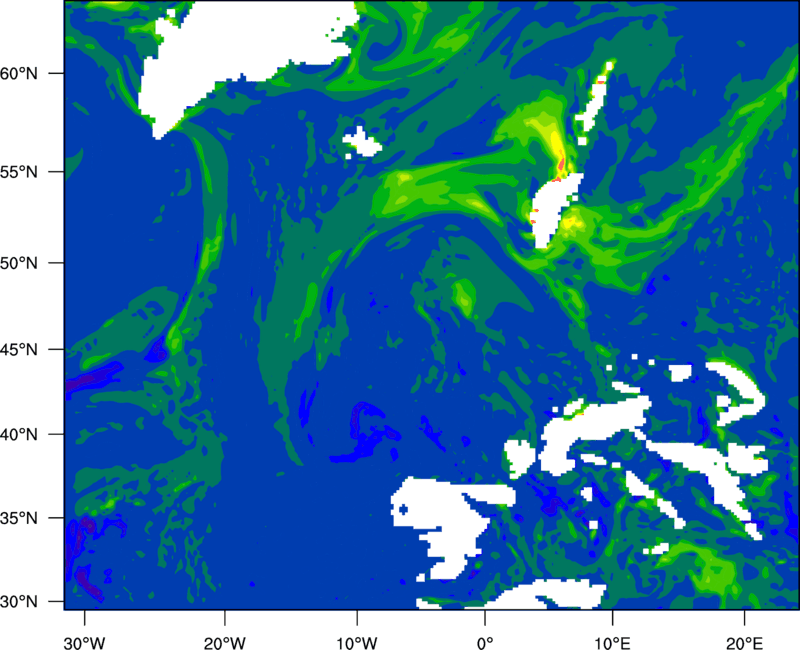Click the 50°N latitude label
Image resolution: width=800 pixels, height=650 pixels.
pyautogui.click(x=19, y=263)
